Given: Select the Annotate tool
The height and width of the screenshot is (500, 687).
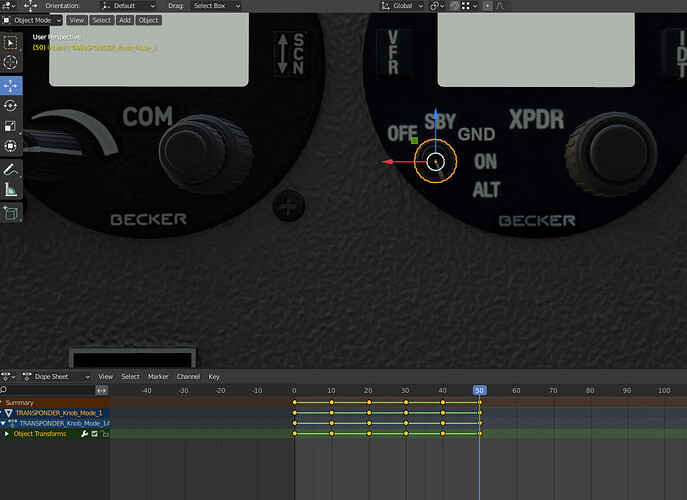Looking at the screenshot, I should click(x=10, y=170).
